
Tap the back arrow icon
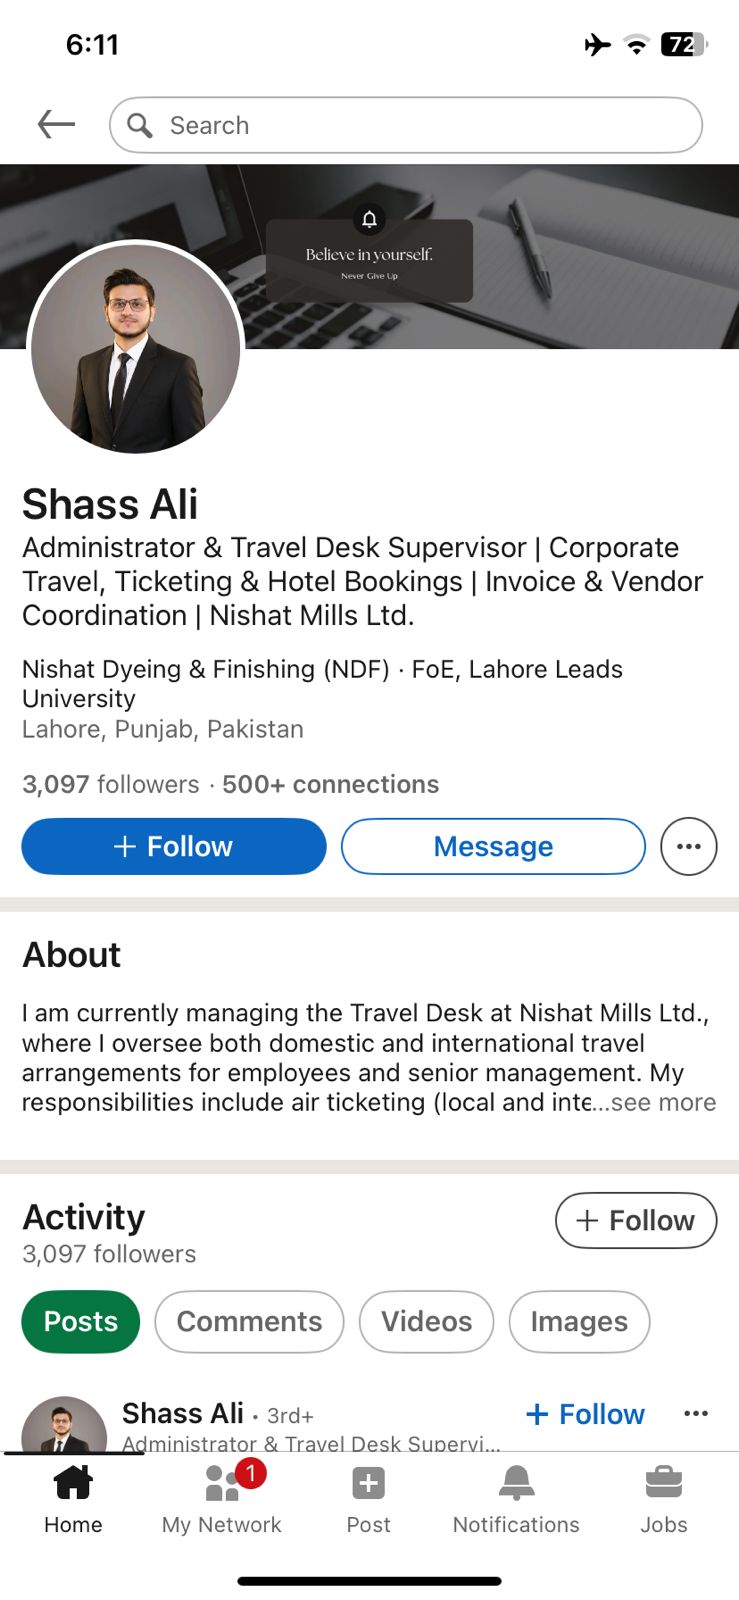click(x=56, y=124)
